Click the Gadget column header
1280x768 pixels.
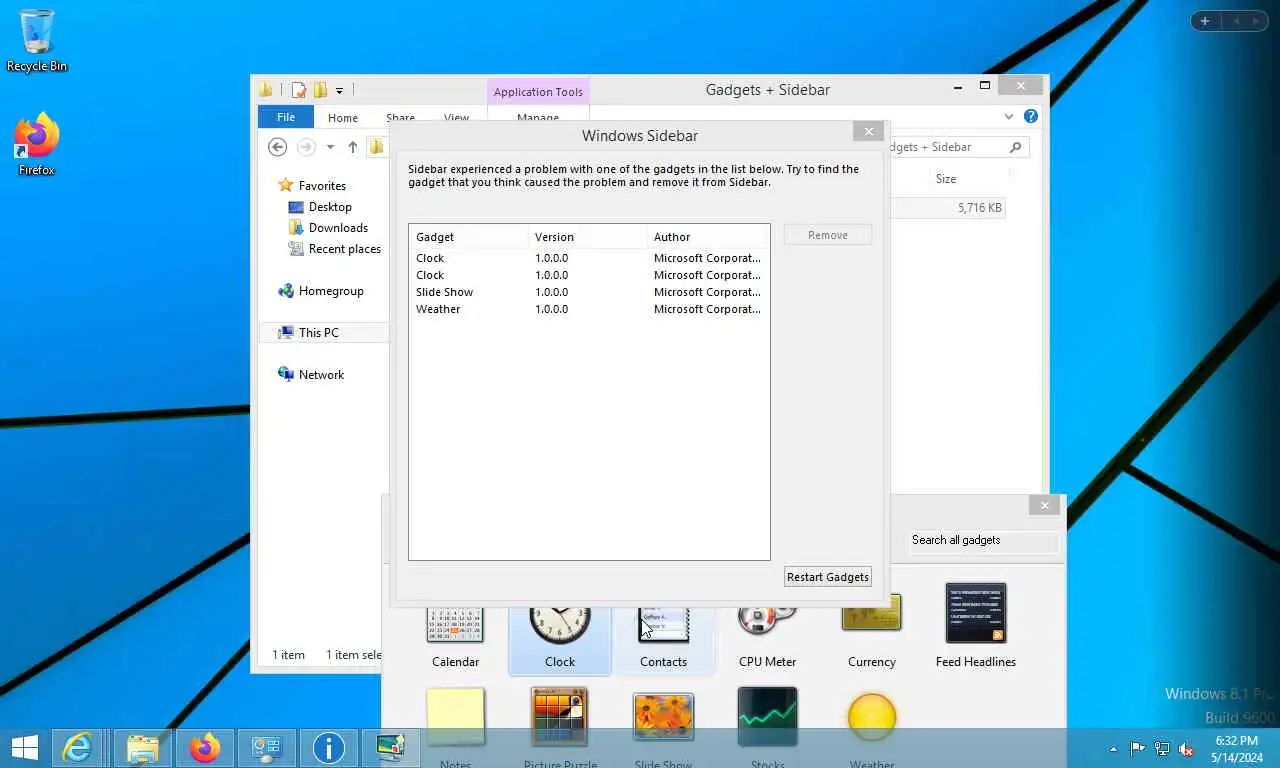pos(469,237)
